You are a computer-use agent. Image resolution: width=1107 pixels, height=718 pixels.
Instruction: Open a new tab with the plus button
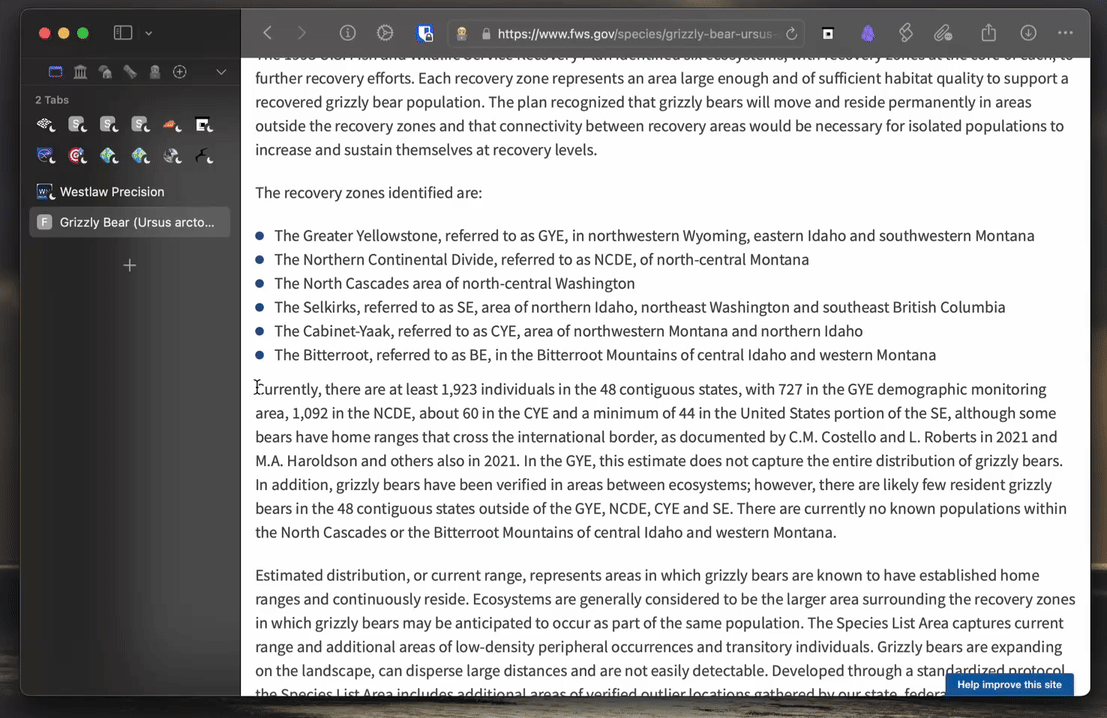129,265
